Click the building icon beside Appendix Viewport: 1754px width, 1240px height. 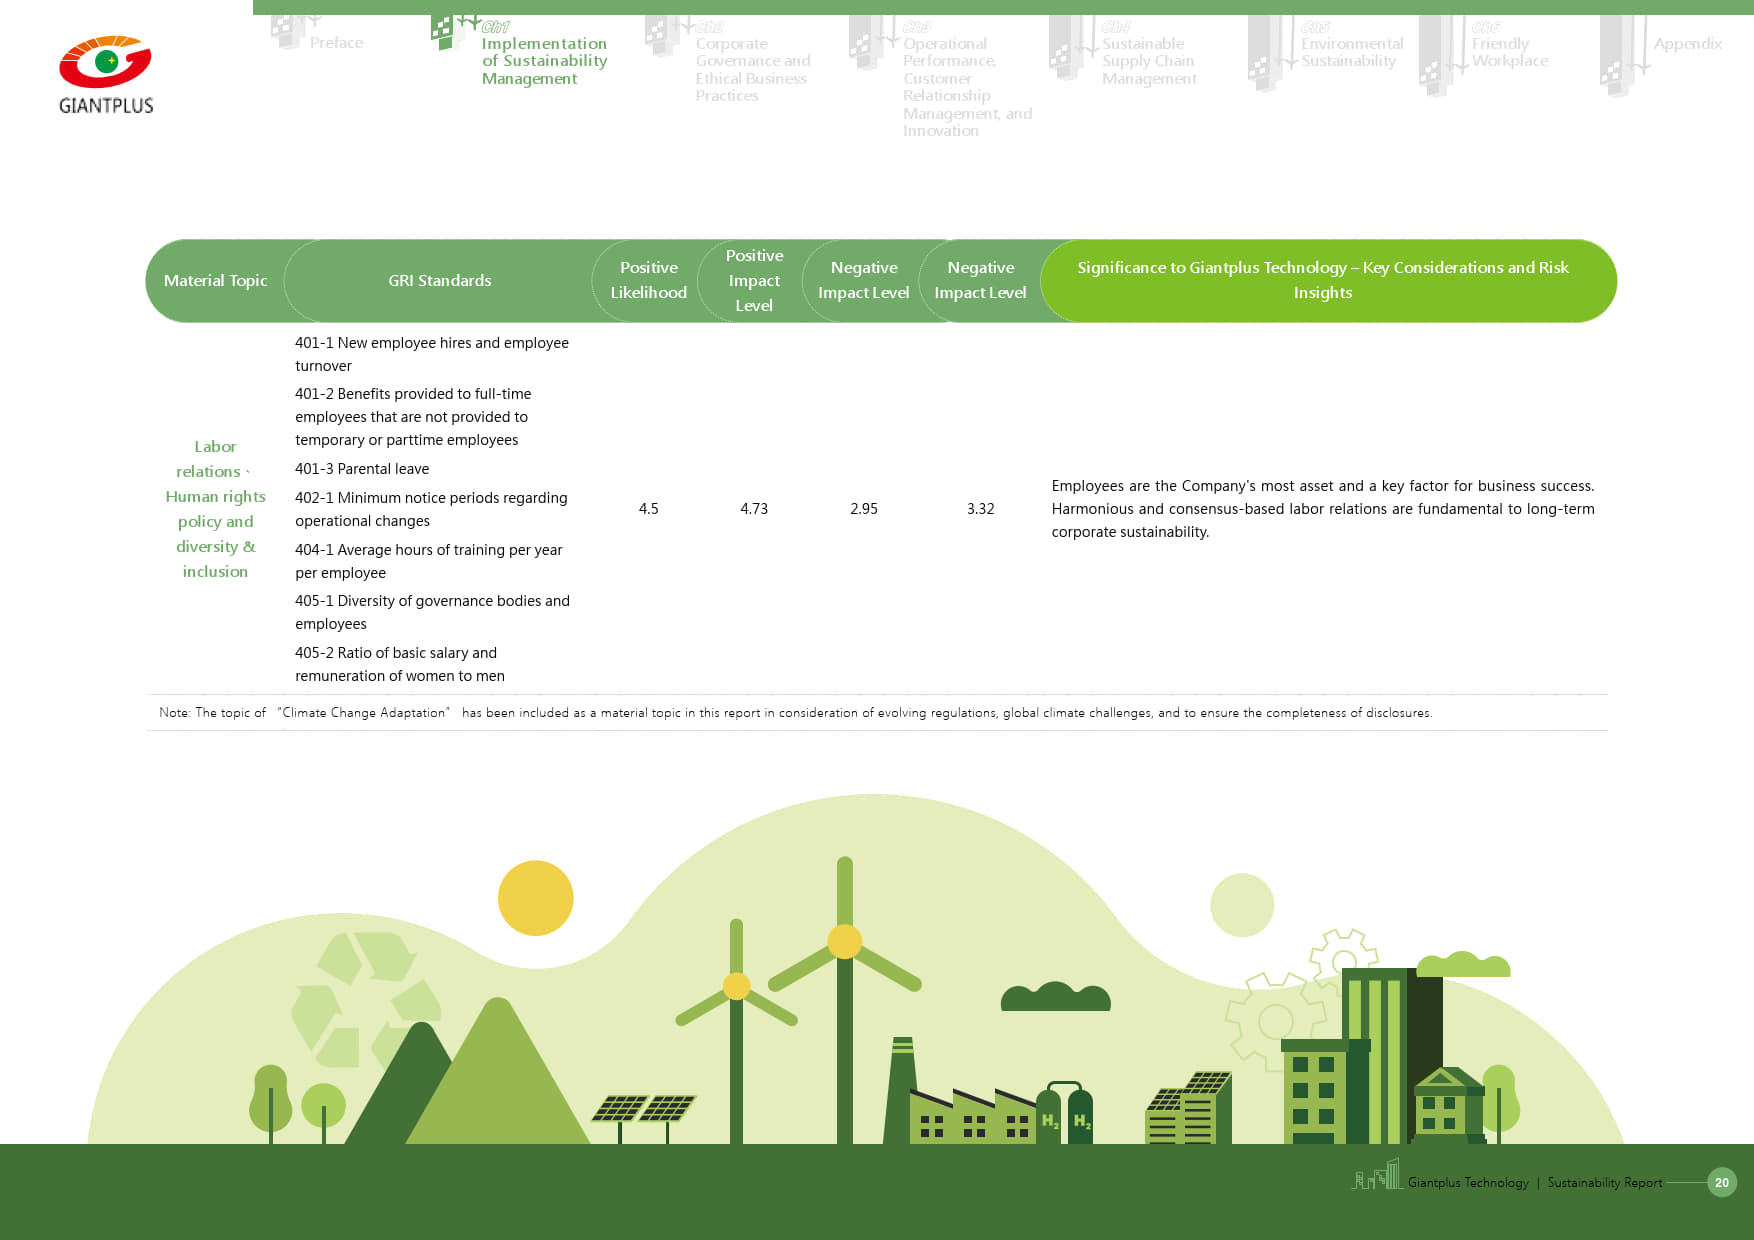[x=1616, y=56]
